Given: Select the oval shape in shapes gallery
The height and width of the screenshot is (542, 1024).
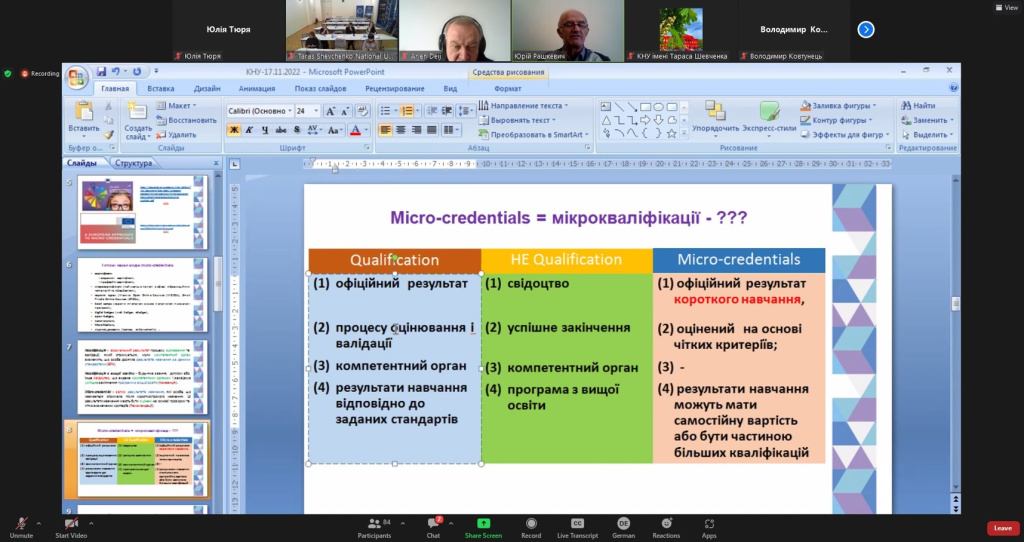Looking at the screenshot, I should click(658, 107).
